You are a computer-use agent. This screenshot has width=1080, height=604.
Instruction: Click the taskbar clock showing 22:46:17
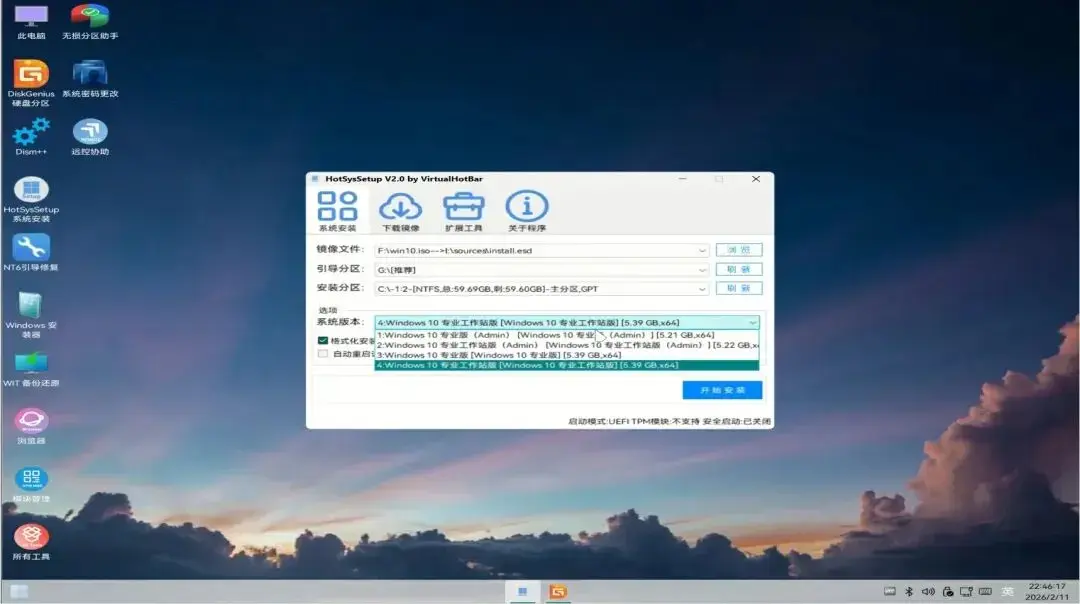(x=1047, y=592)
